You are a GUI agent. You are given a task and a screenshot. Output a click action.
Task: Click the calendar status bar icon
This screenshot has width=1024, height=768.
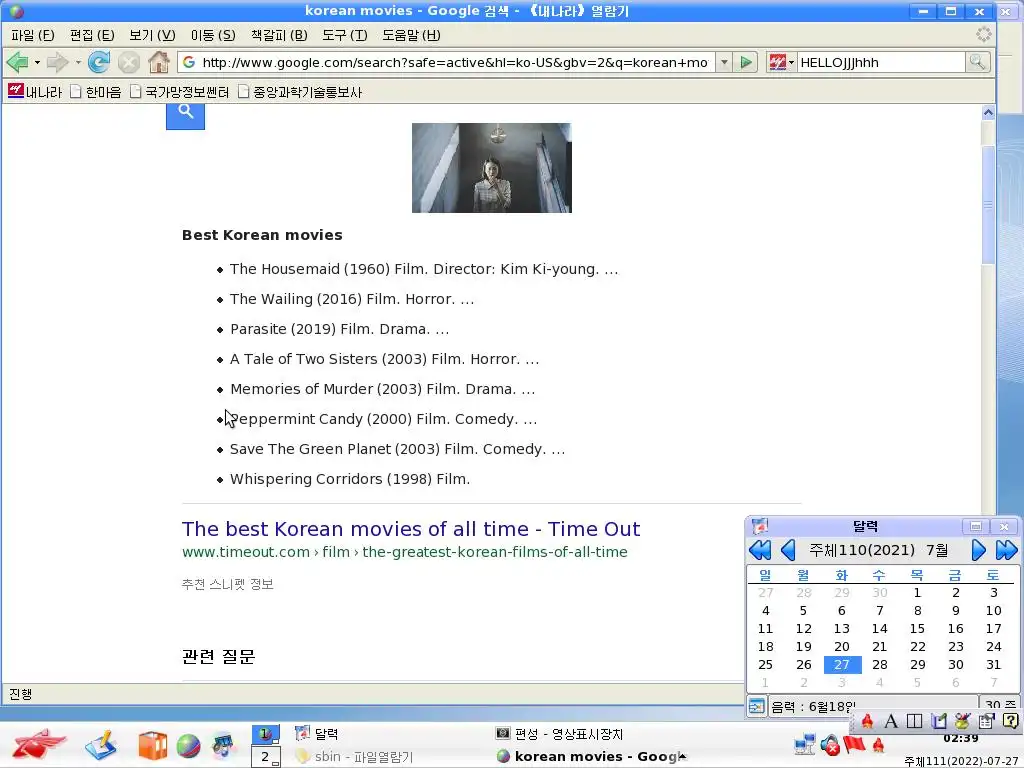click(x=757, y=706)
